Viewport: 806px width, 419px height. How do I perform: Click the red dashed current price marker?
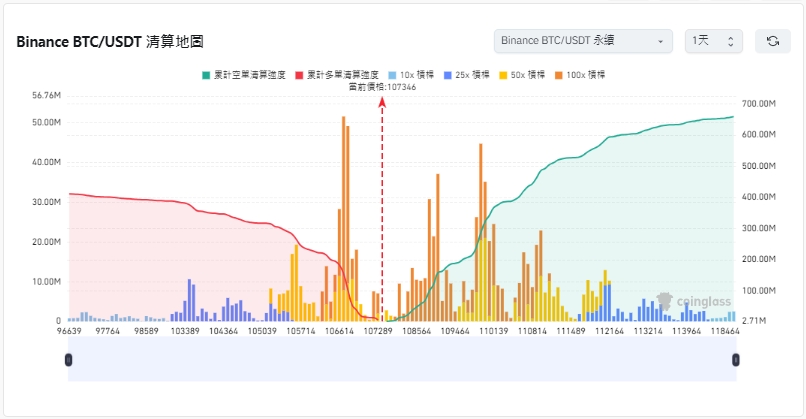[x=382, y=208]
